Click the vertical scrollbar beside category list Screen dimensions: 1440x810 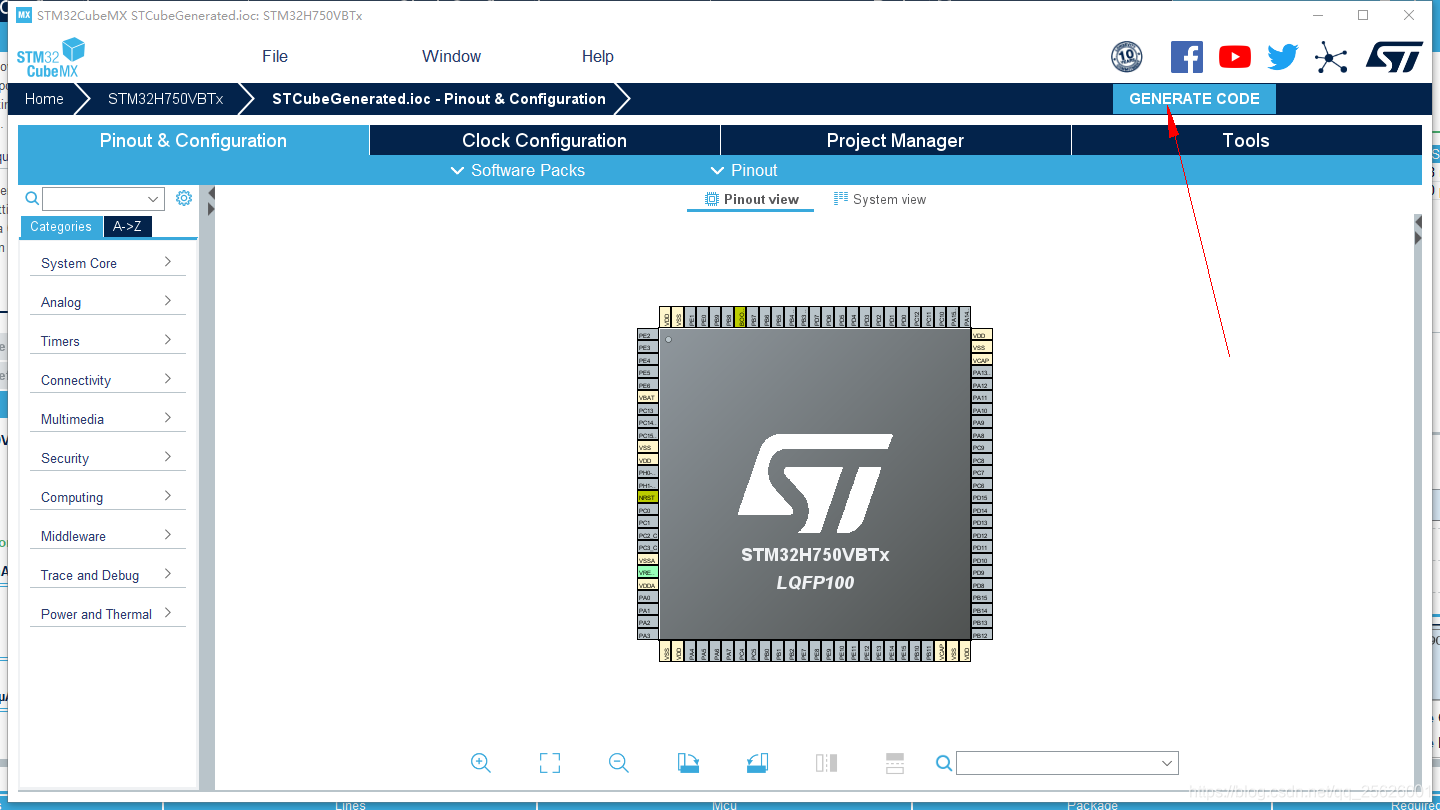(x=206, y=486)
